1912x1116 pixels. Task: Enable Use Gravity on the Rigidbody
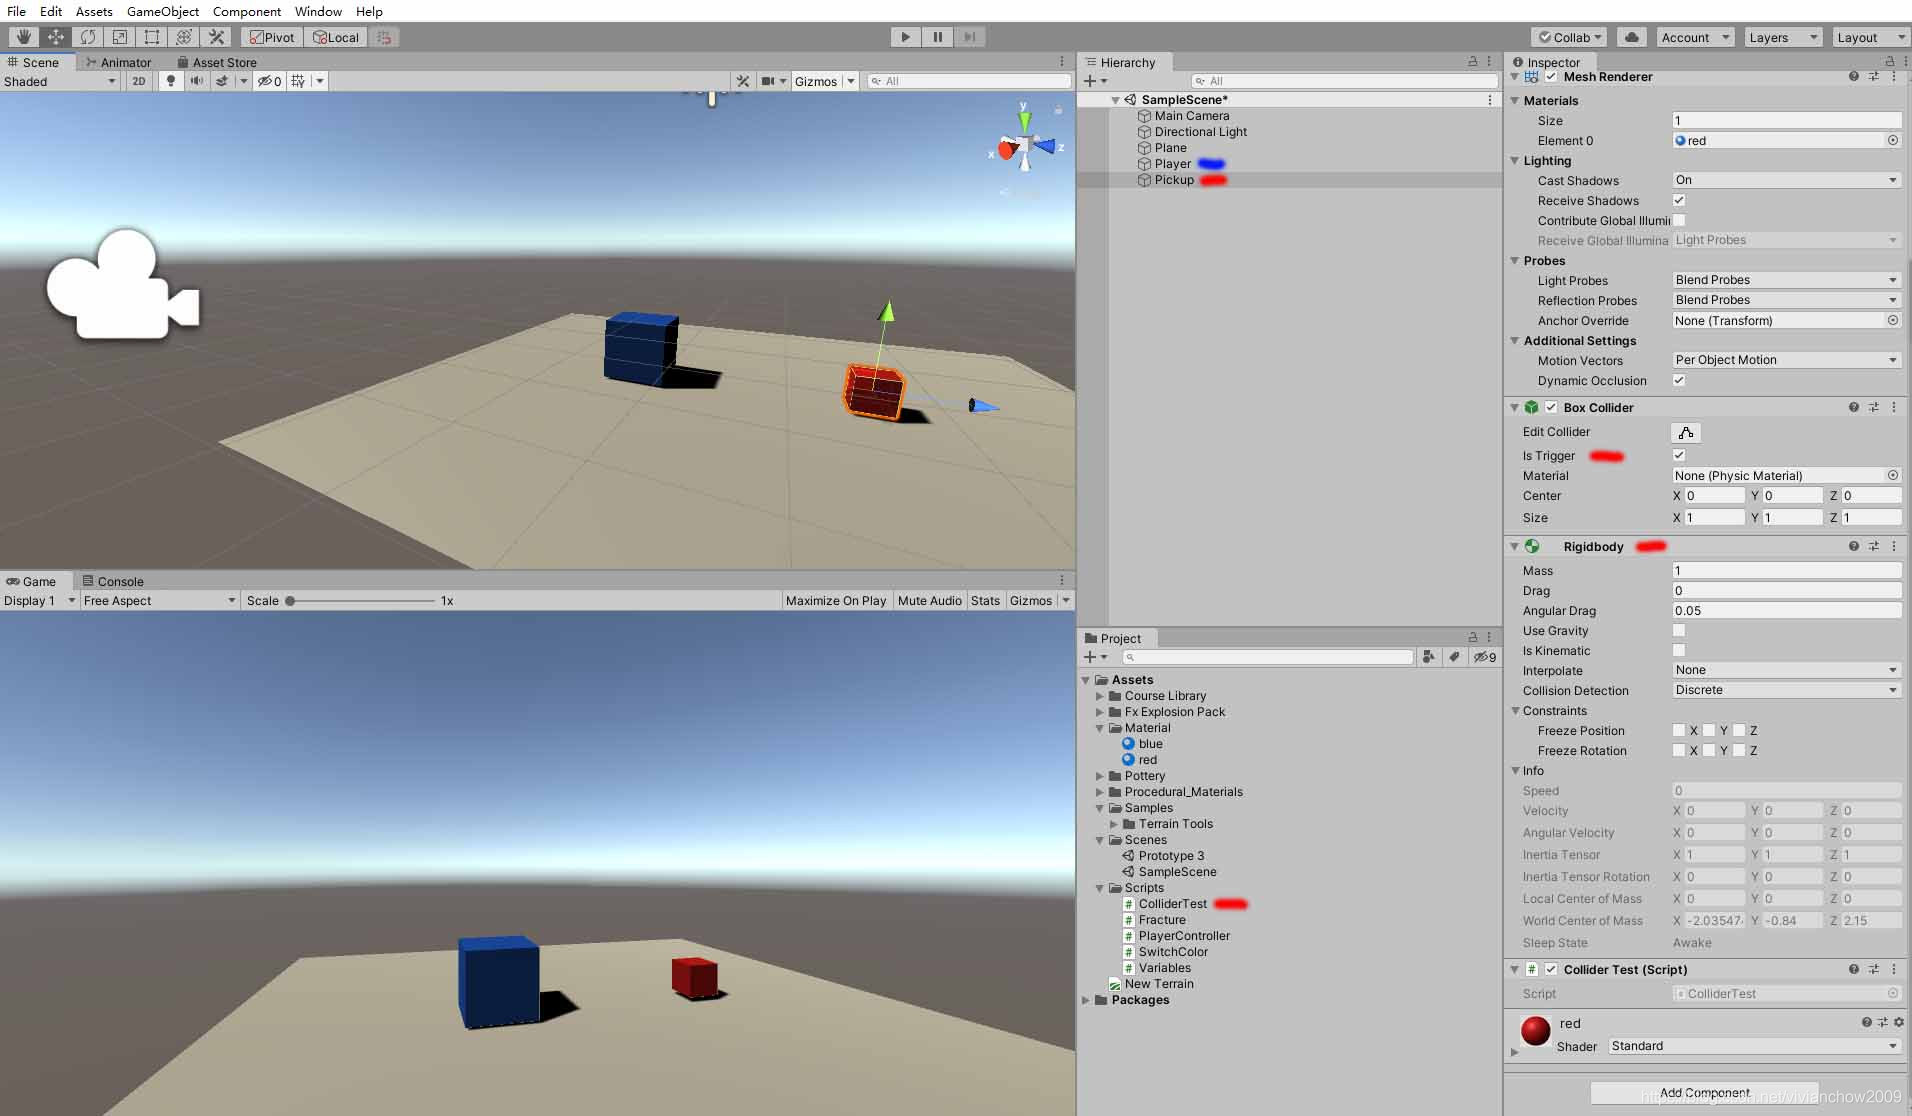pyautogui.click(x=1679, y=630)
